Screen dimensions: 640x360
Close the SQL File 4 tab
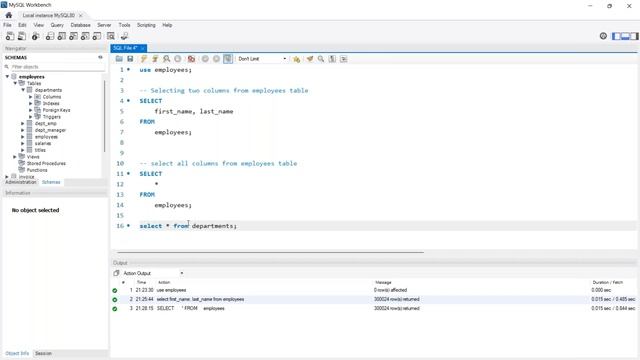tap(143, 48)
